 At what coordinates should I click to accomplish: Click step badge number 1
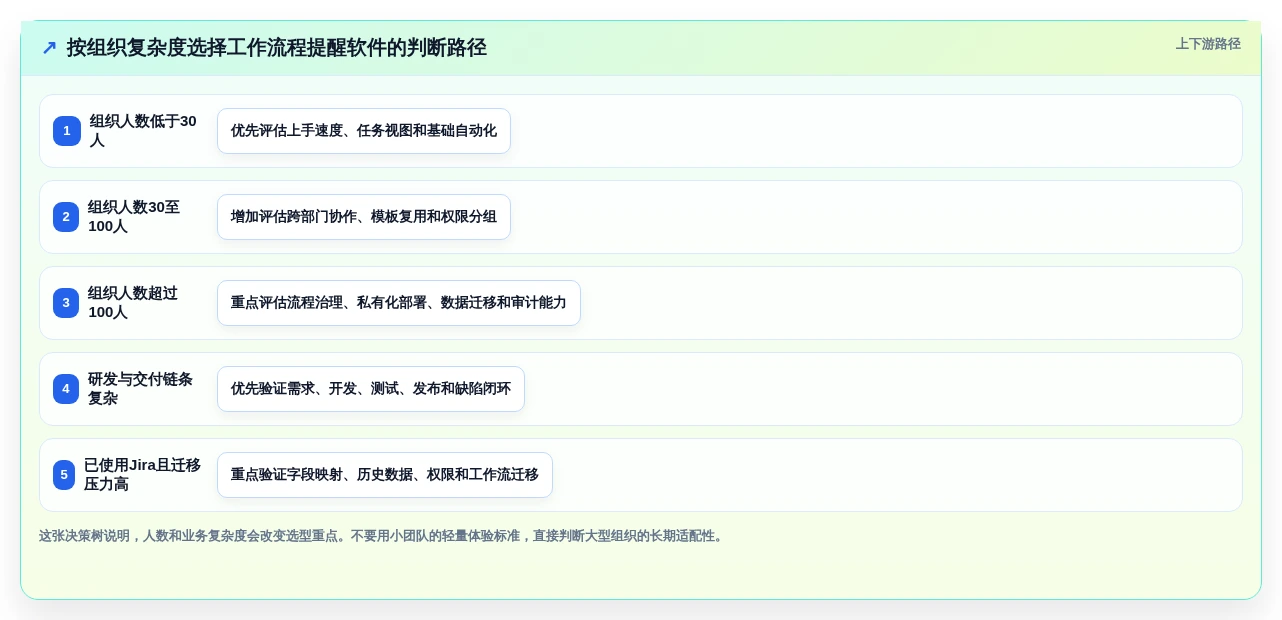click(67, 131)
